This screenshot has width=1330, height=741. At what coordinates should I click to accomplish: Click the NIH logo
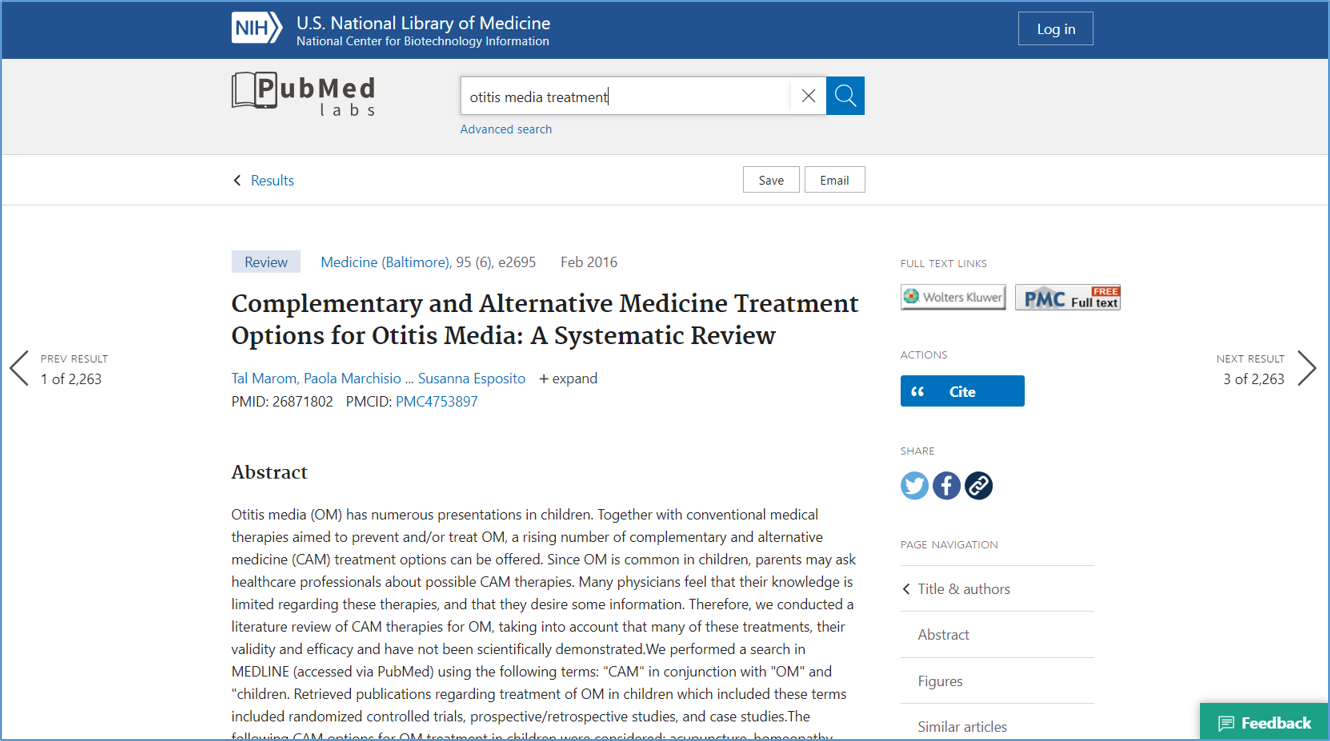point(257,28)
